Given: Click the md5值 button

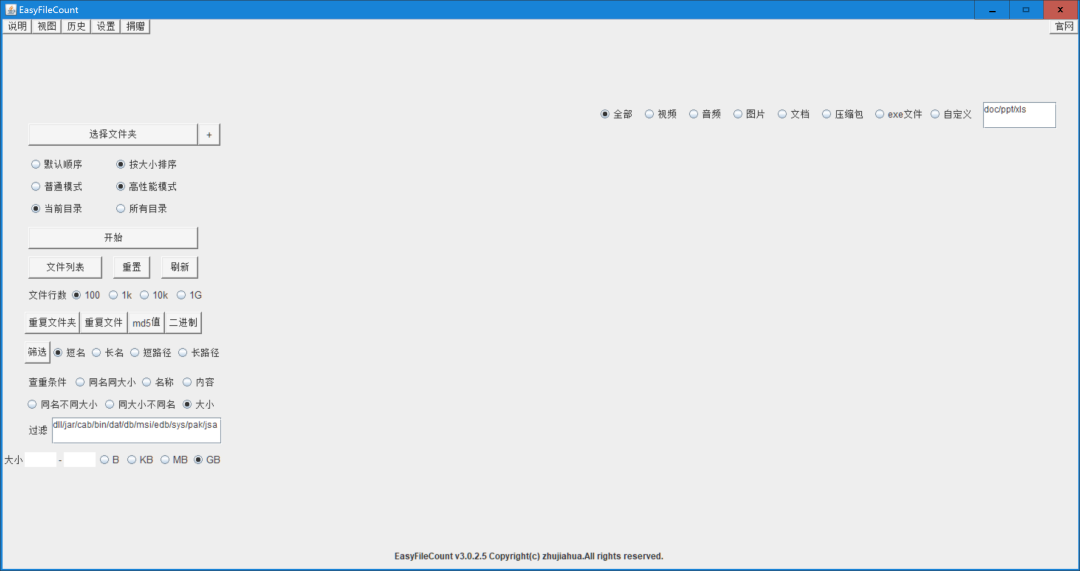Looking at the screenshot, I should coord(146,322).
